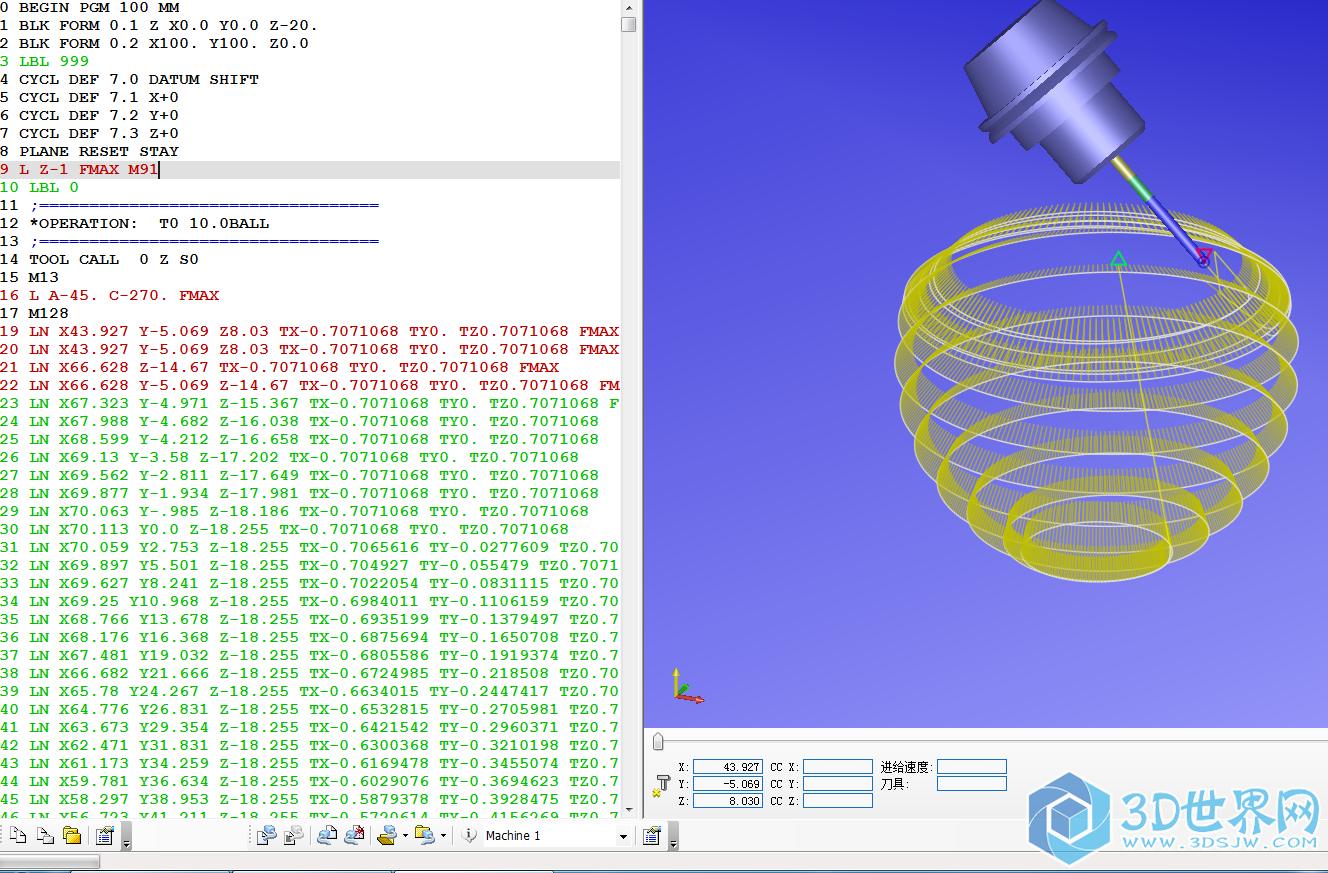Click the Y coordinate field showing -5.069
Image resolution: width=1328 pixels, height=873 pixels.
pos(728,784)
